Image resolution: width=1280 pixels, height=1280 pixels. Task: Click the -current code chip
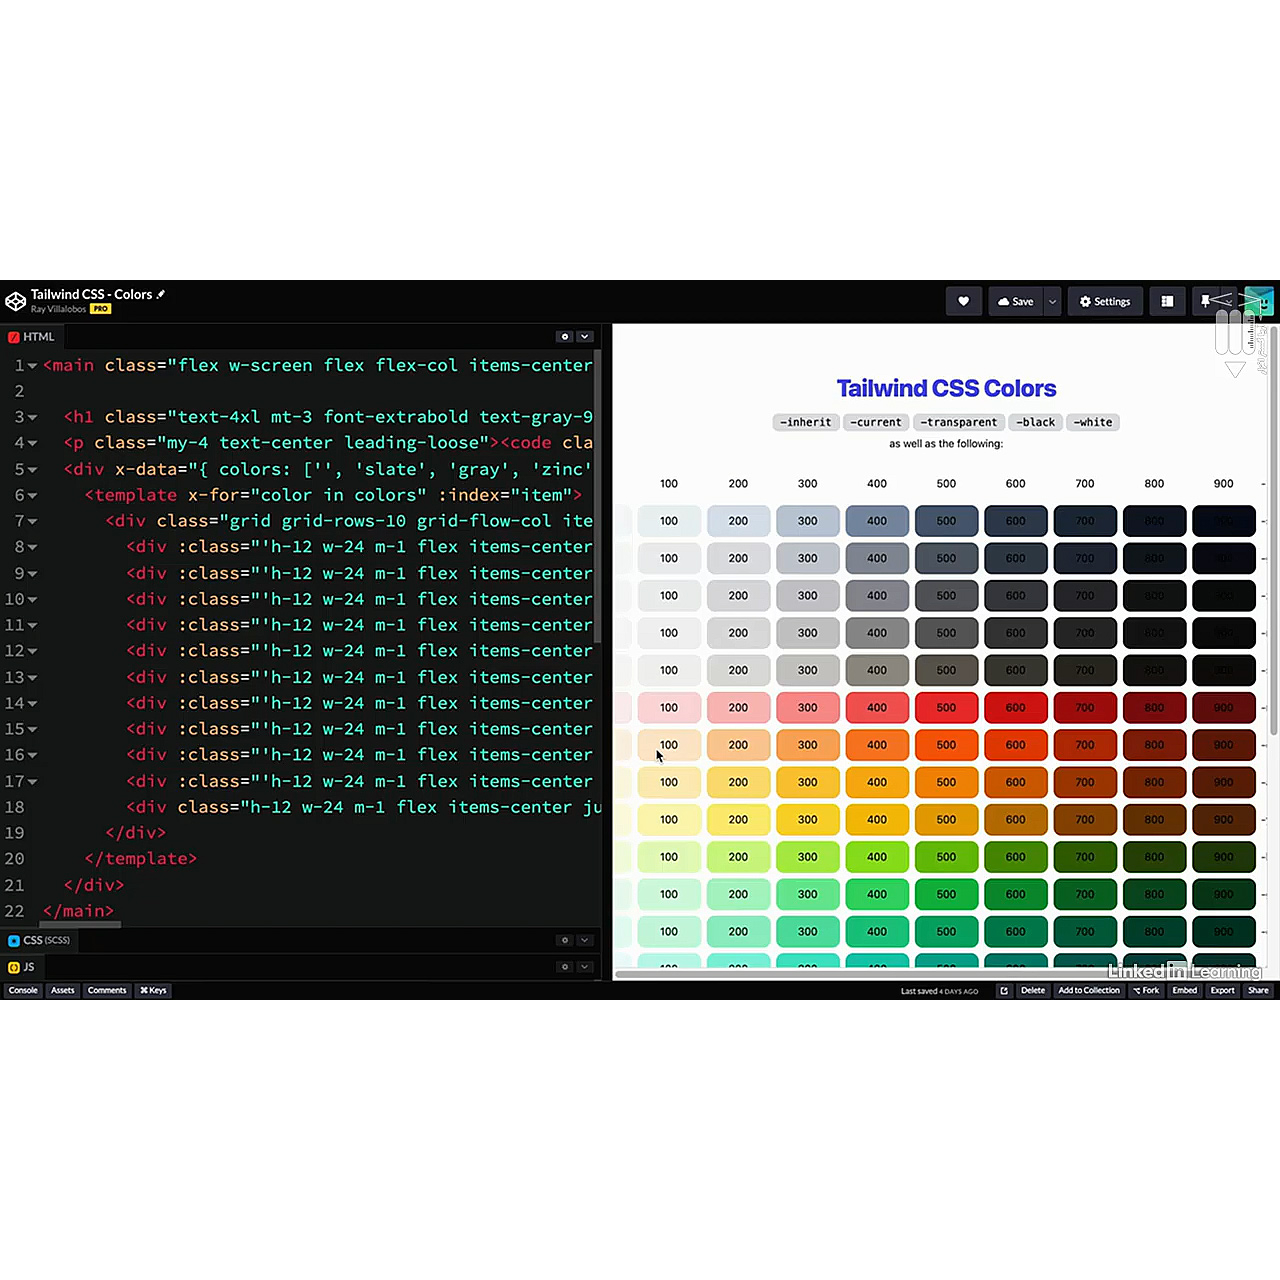pyautogui.click(x=875, y=422)
